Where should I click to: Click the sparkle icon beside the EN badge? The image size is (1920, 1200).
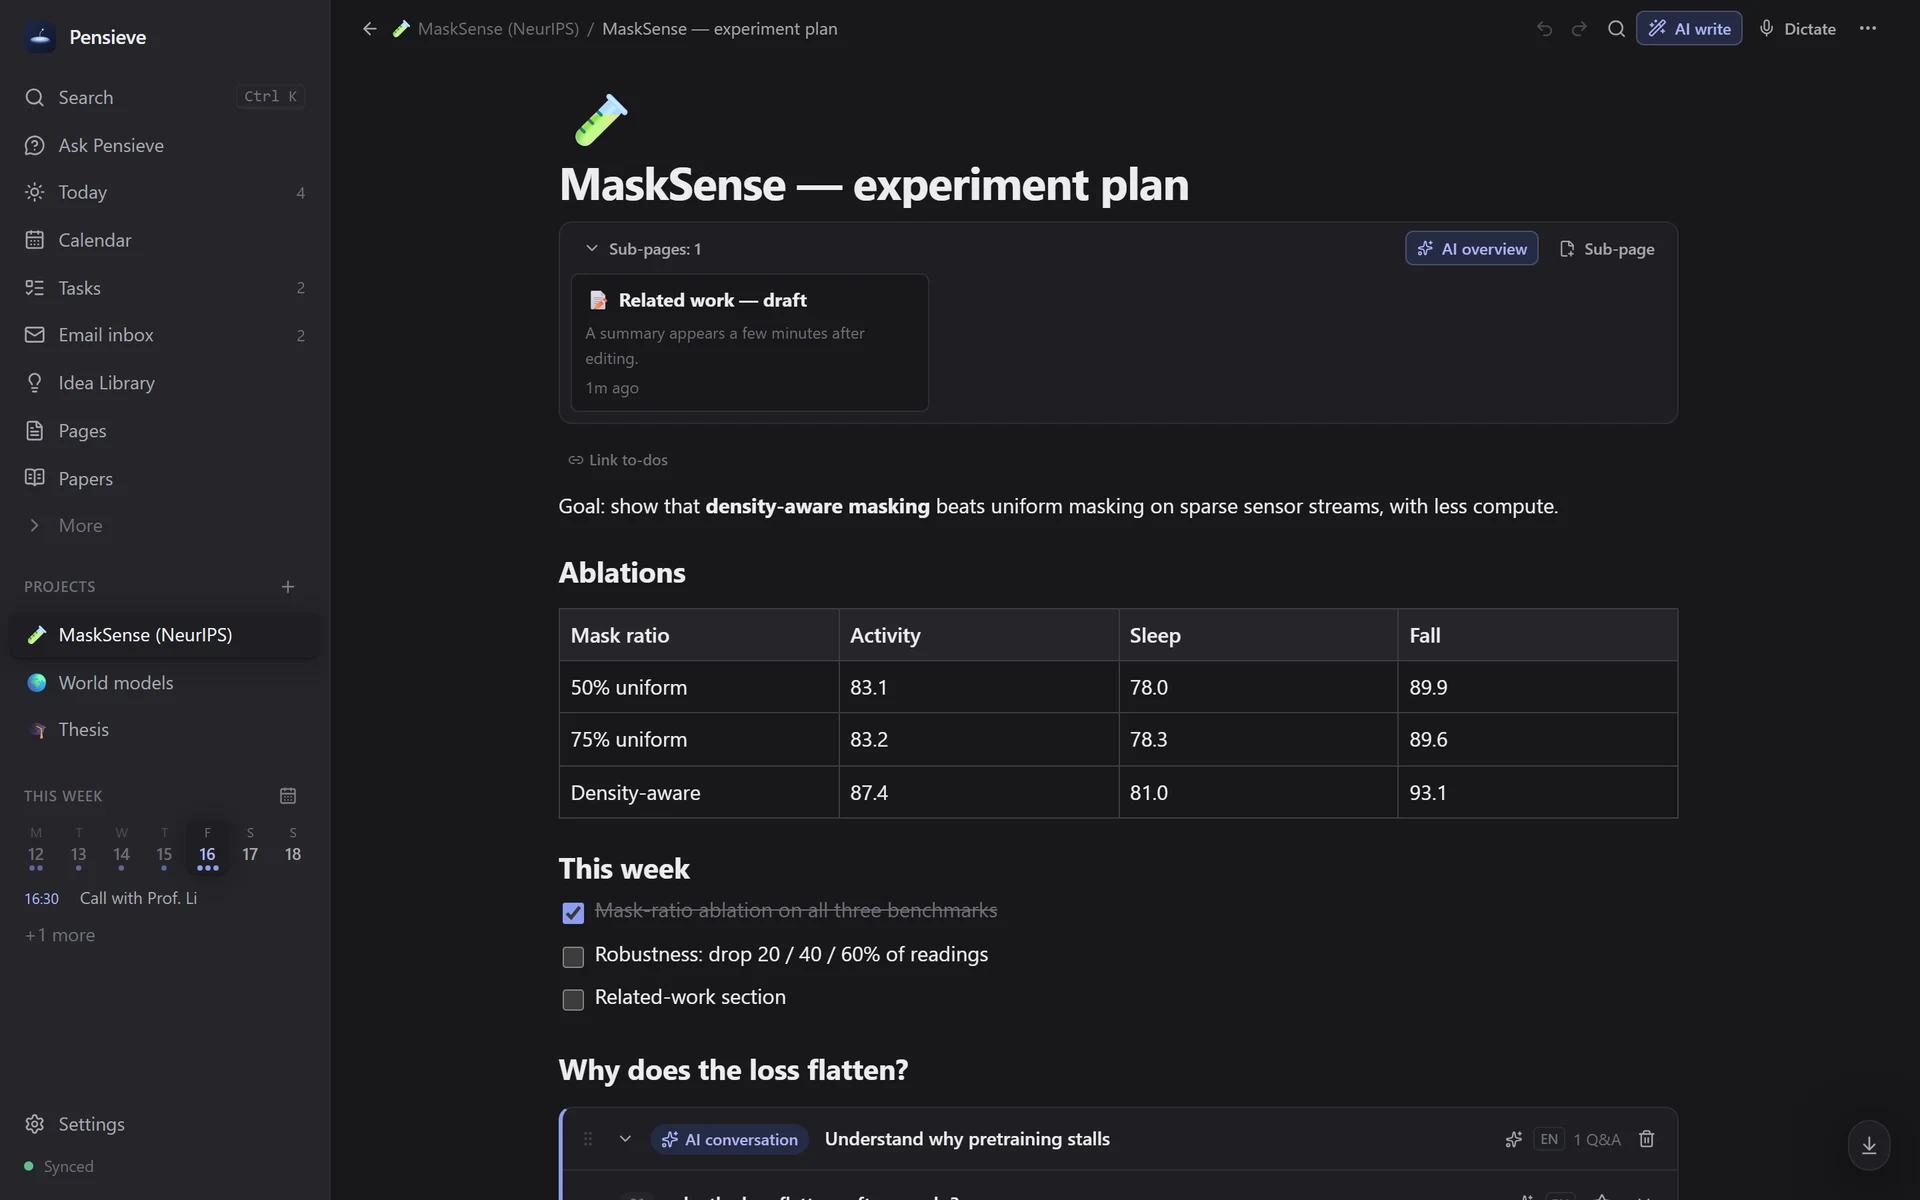click(x=1513, y=1139)
